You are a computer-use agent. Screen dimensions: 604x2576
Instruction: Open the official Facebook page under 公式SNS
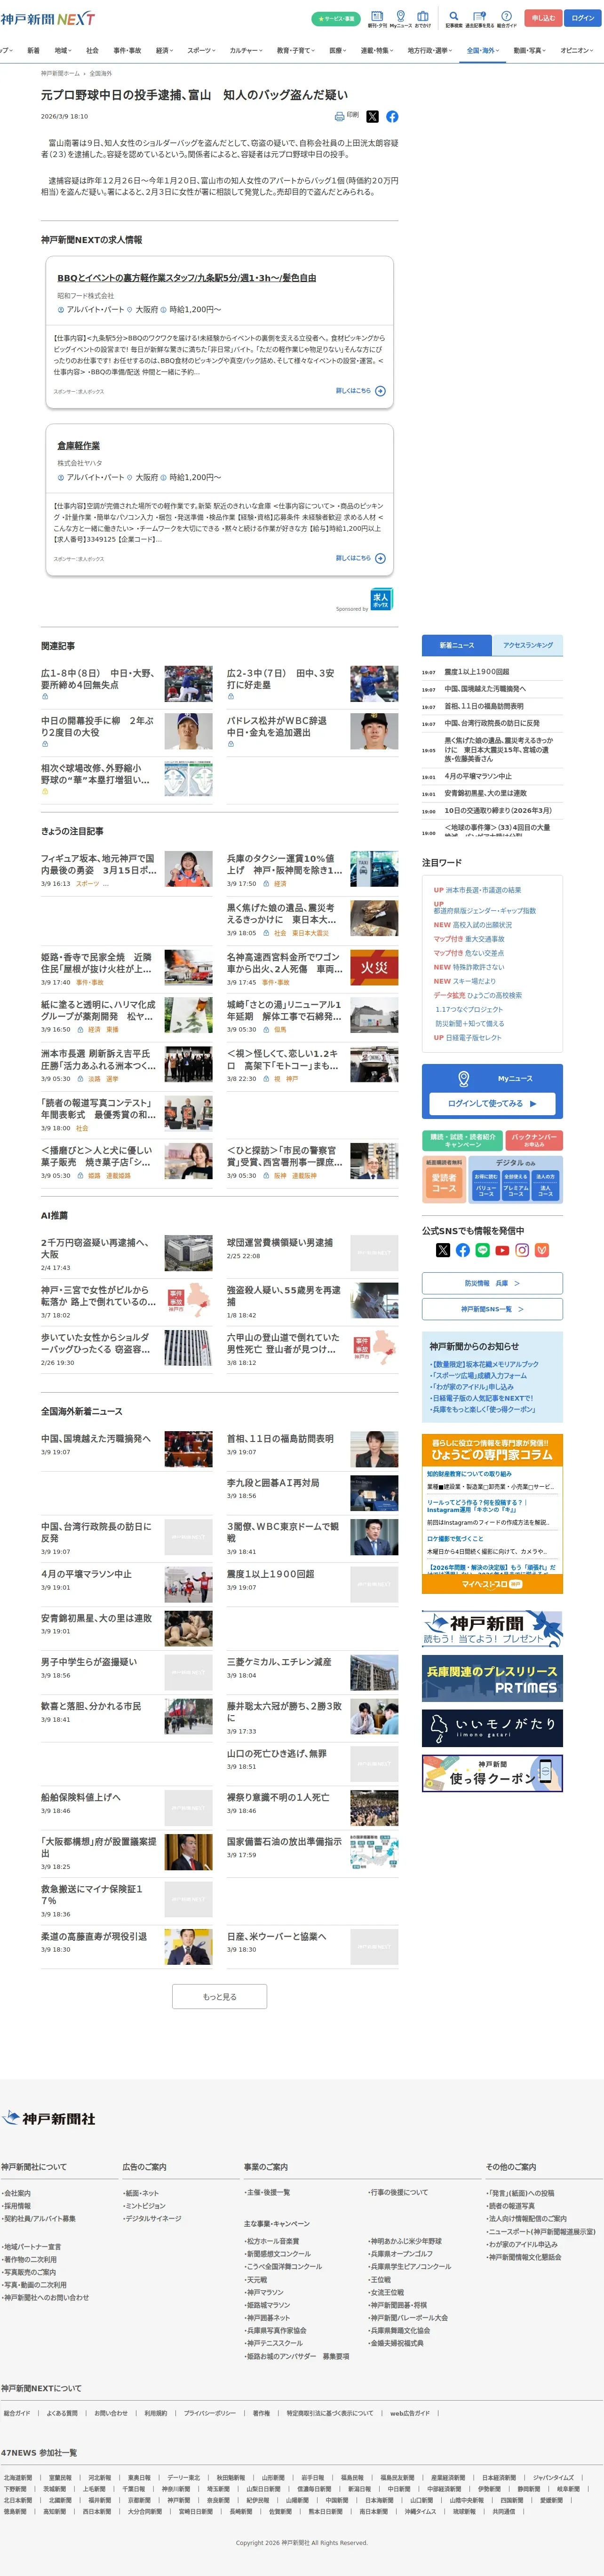[x=463, y=1250]
